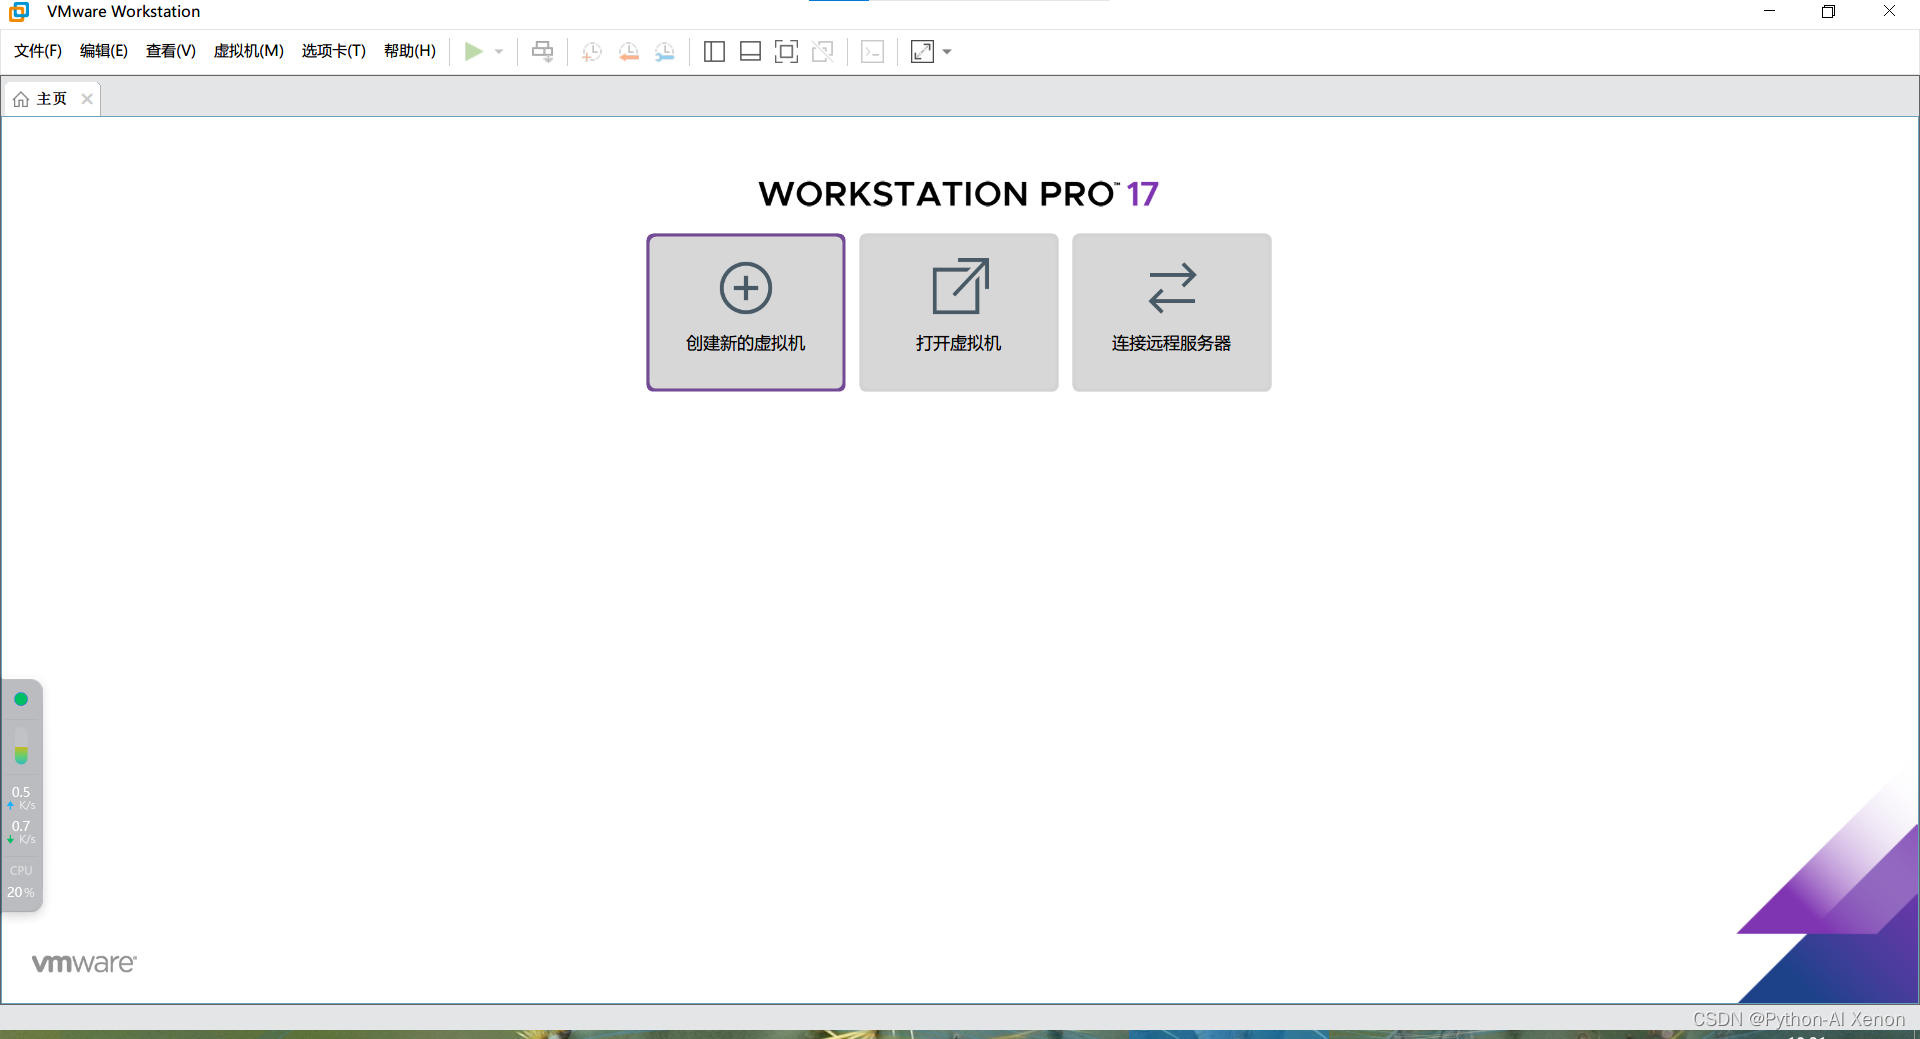Click the green status dot in floating monitor
Screen dimensions: 1920x1039
point(21,699)
